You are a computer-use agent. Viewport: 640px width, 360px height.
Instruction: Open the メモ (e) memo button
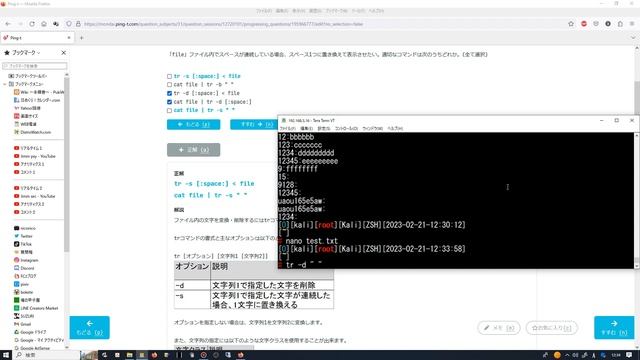point(499,328)
